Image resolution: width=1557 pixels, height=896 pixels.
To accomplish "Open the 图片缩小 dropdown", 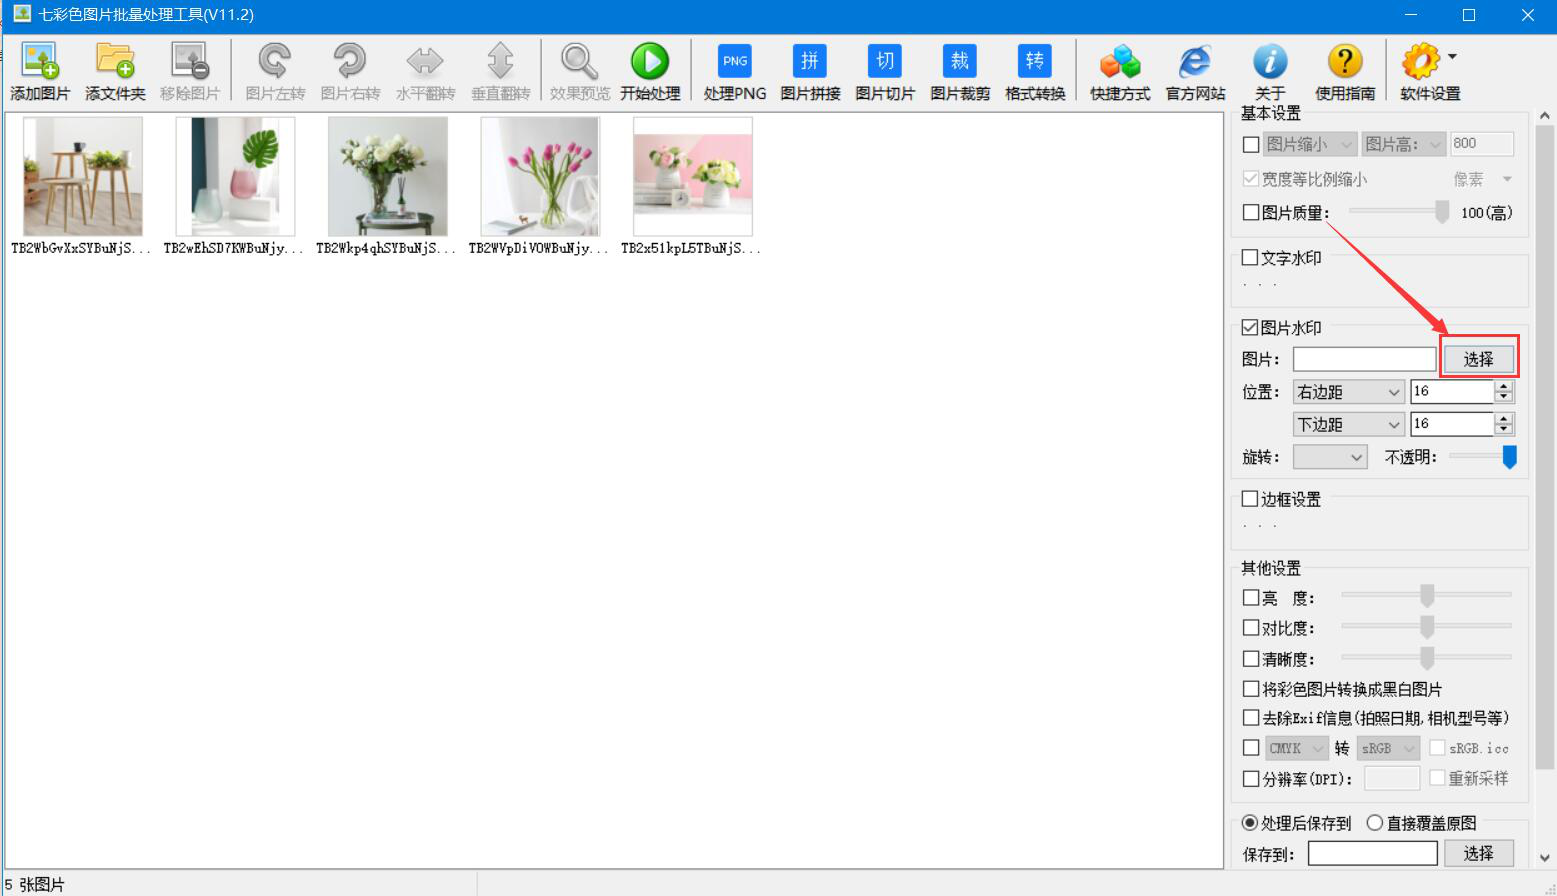I will coord(1310,145).
